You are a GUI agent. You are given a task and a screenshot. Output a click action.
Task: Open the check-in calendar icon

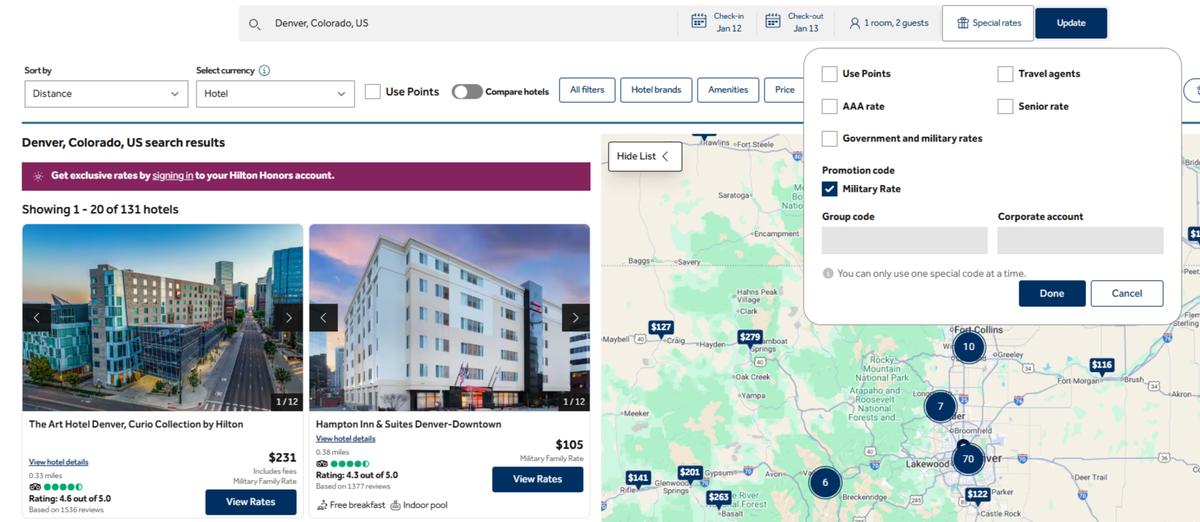[700, 22]
